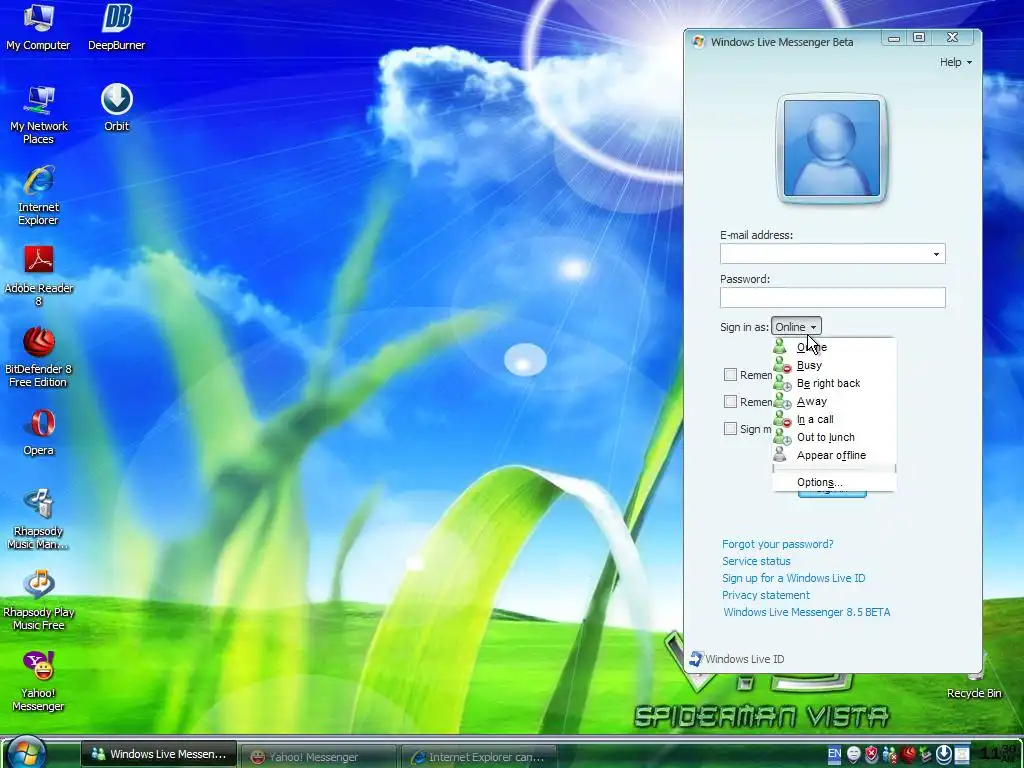Expand the E-mail address dropdown arrow
The width and height of the screenshot is (1024, 768).
tap(936, 254)
